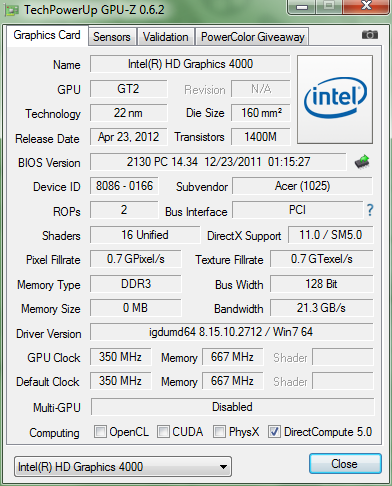This screenshot has height=486, width=392.
Task: Select the Graphics Card tab
Action: point(47,35)
